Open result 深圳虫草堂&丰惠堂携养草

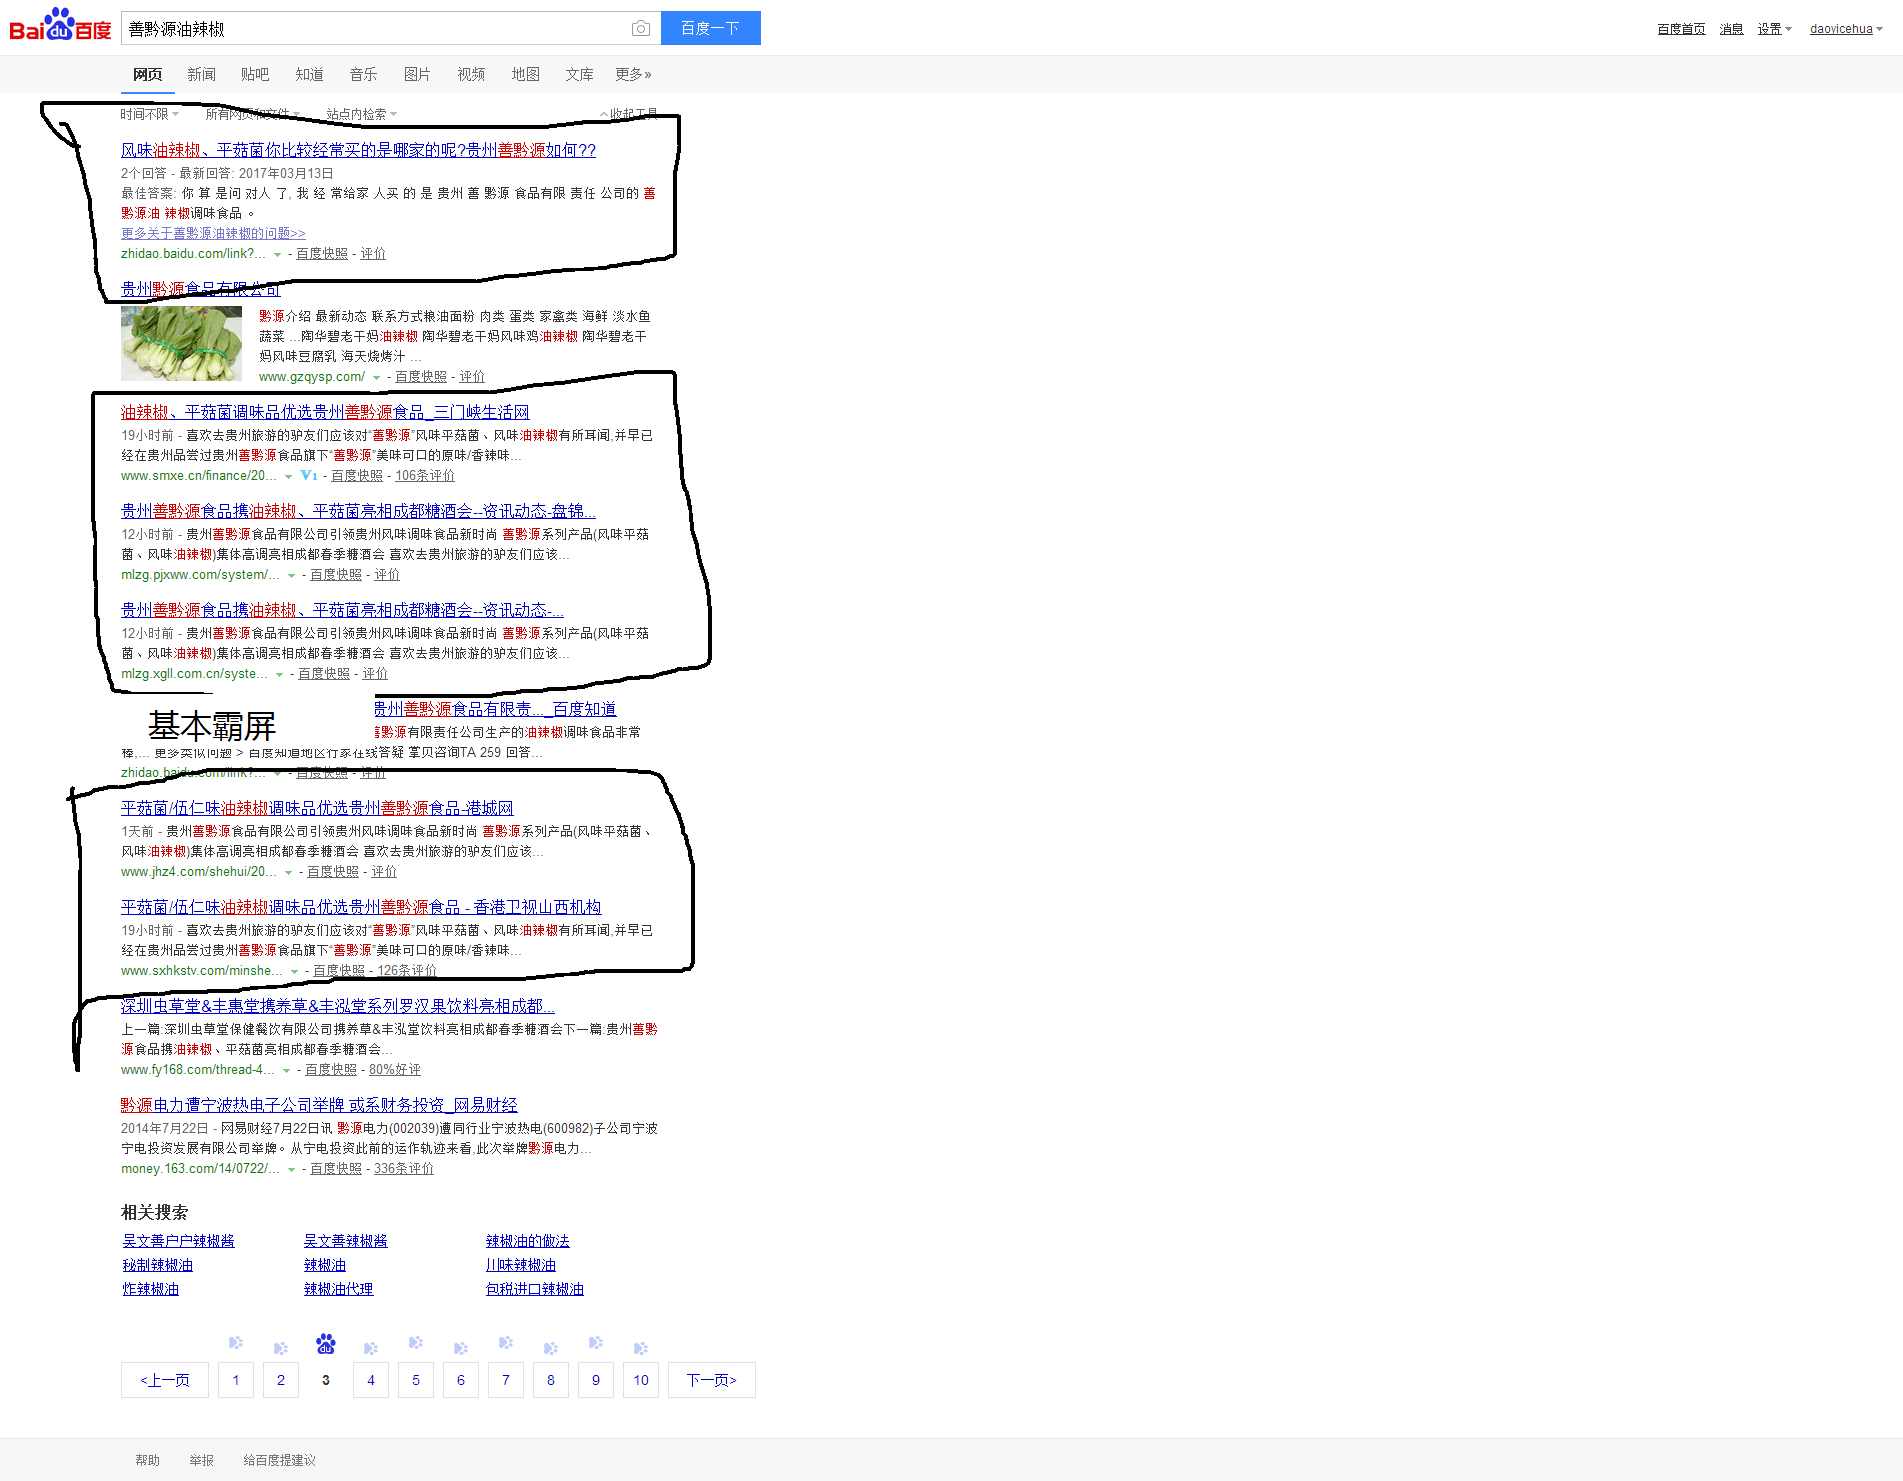pos(338,1006)
